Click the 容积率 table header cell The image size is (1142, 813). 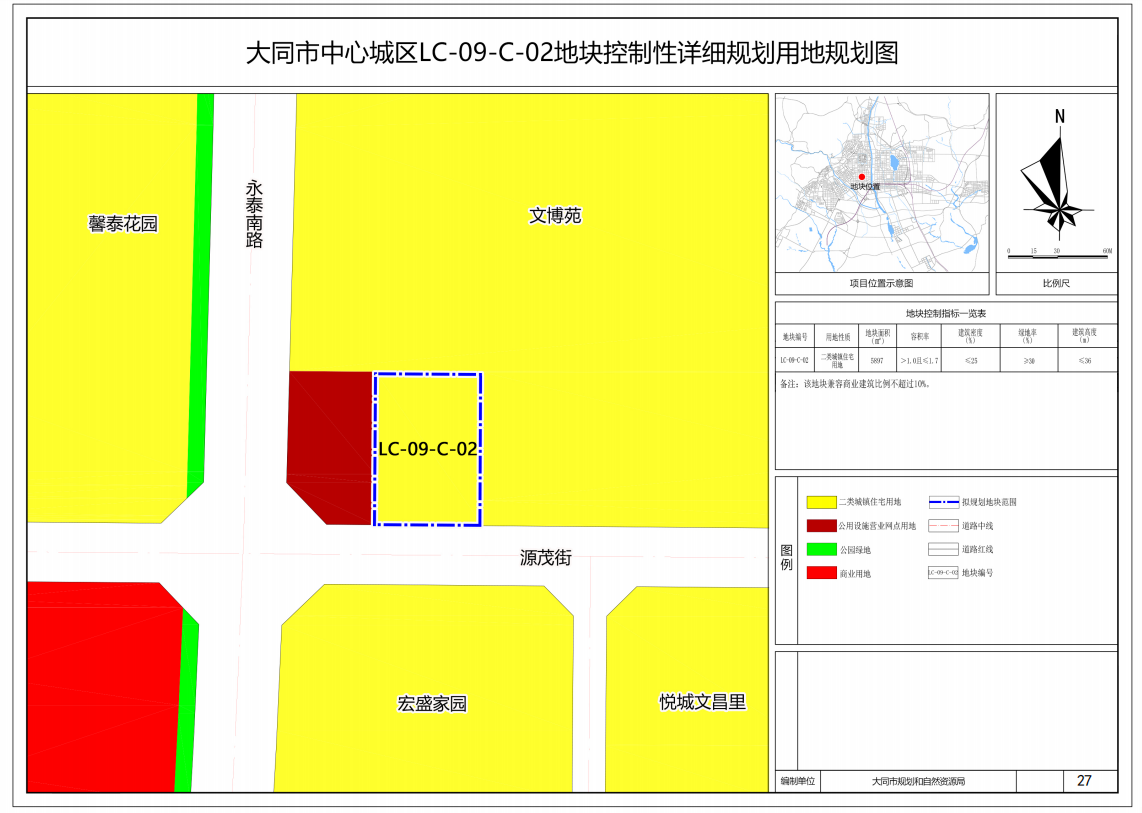point(919,337)
